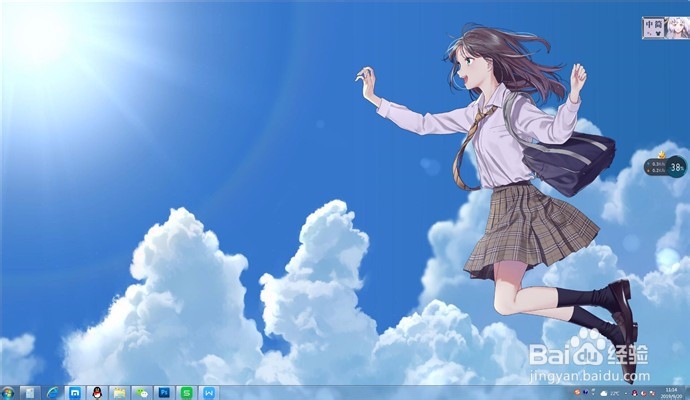Open the taskbar clock showing 11:04

click(x=672, y=393)
